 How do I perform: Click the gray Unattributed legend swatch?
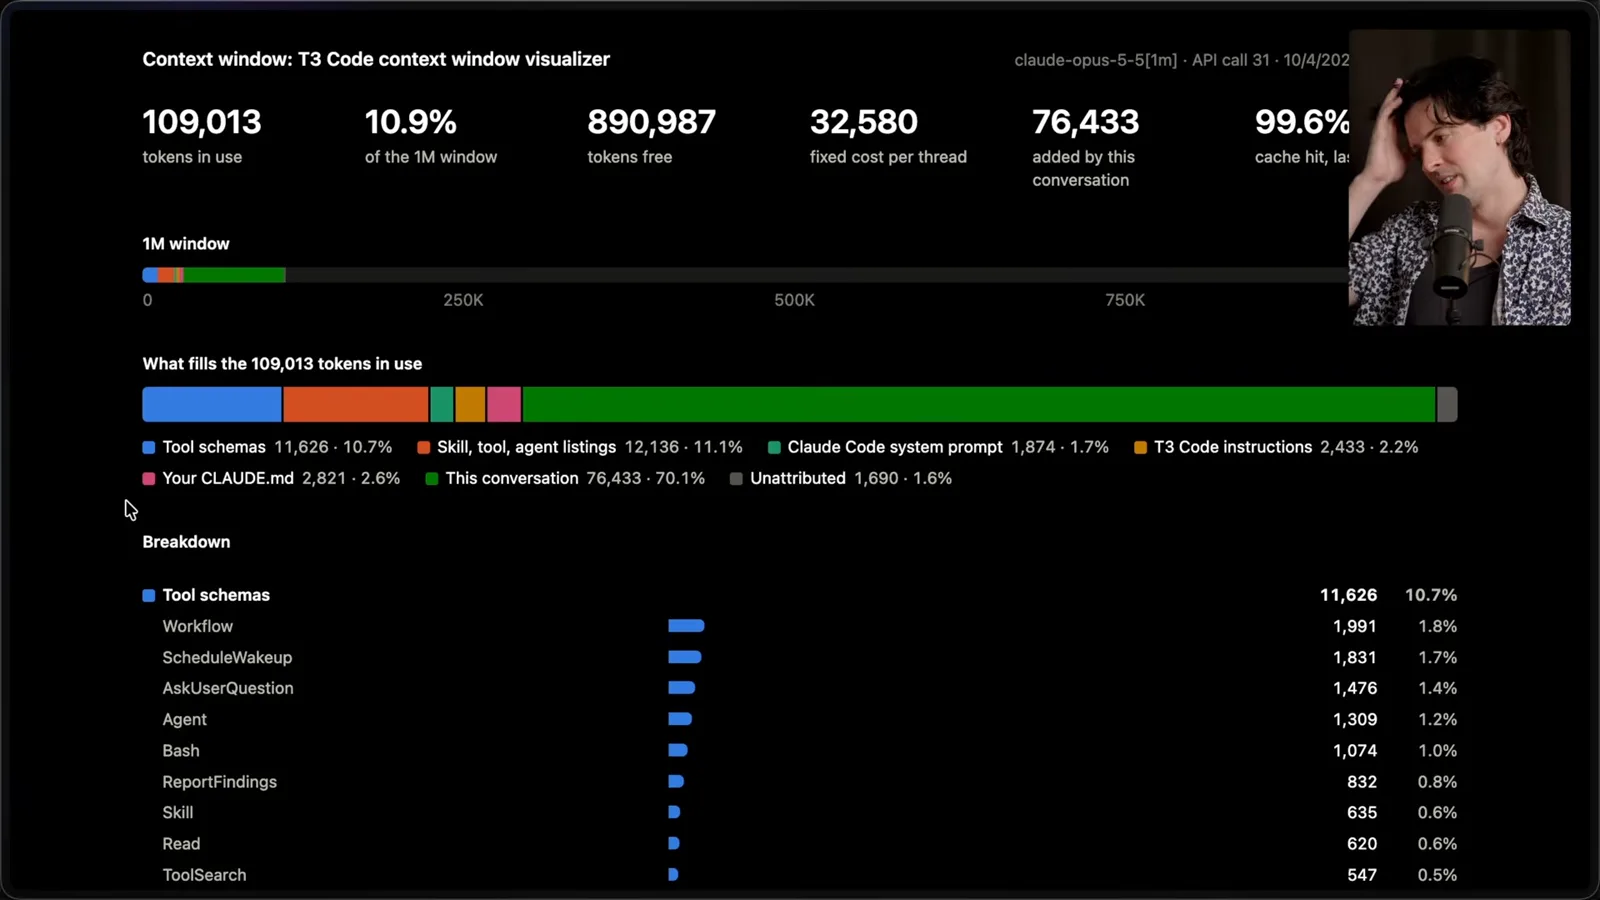pos(736,479)
